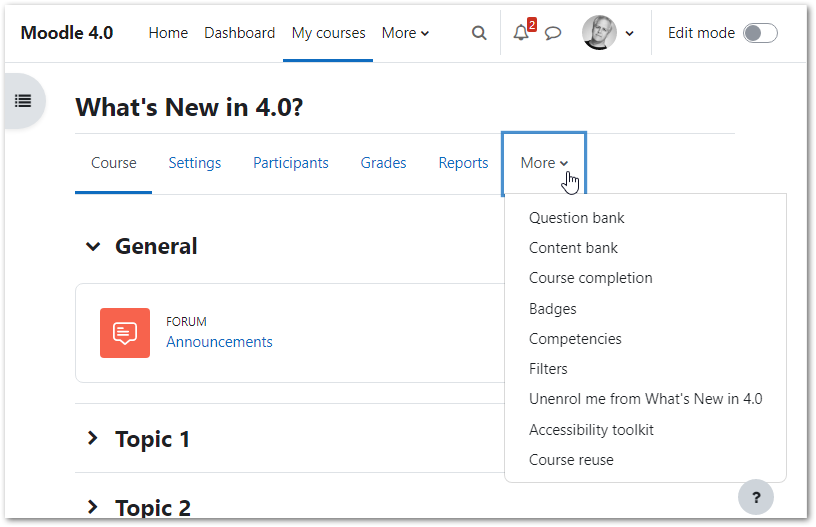Select Question bank from the menu

[577, 218]
